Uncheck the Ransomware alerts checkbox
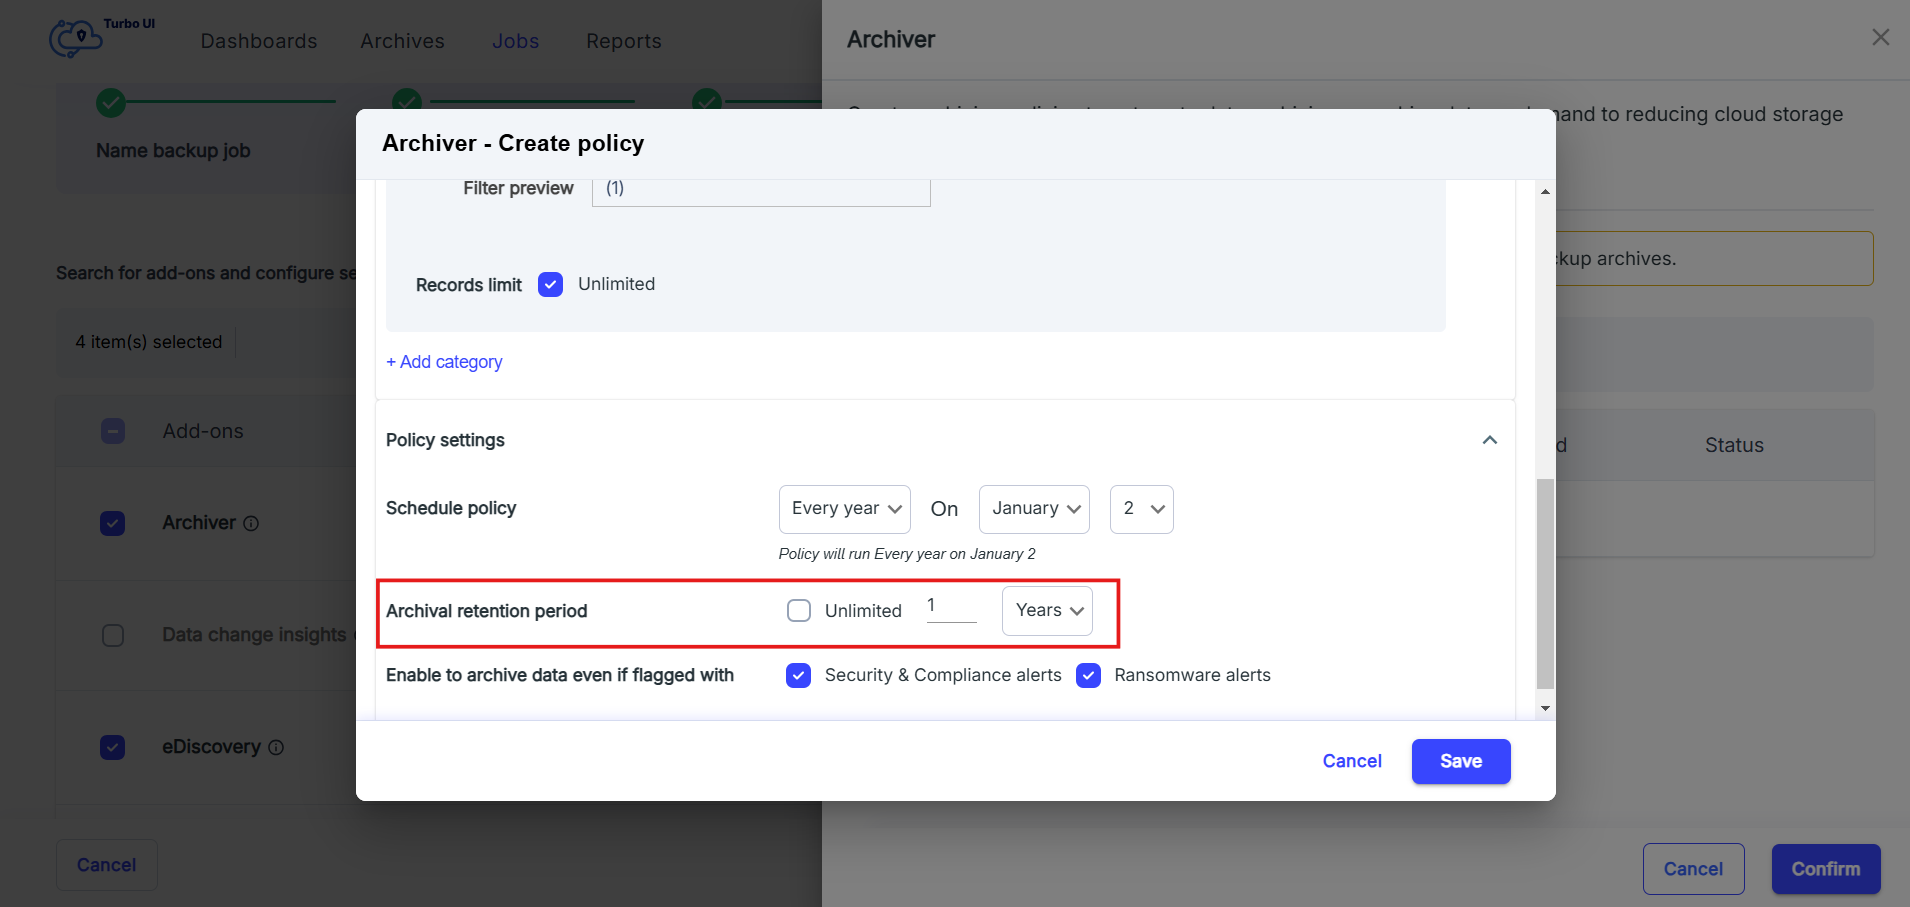Viewport: 1910px width, 907px height. point(1088,676)
